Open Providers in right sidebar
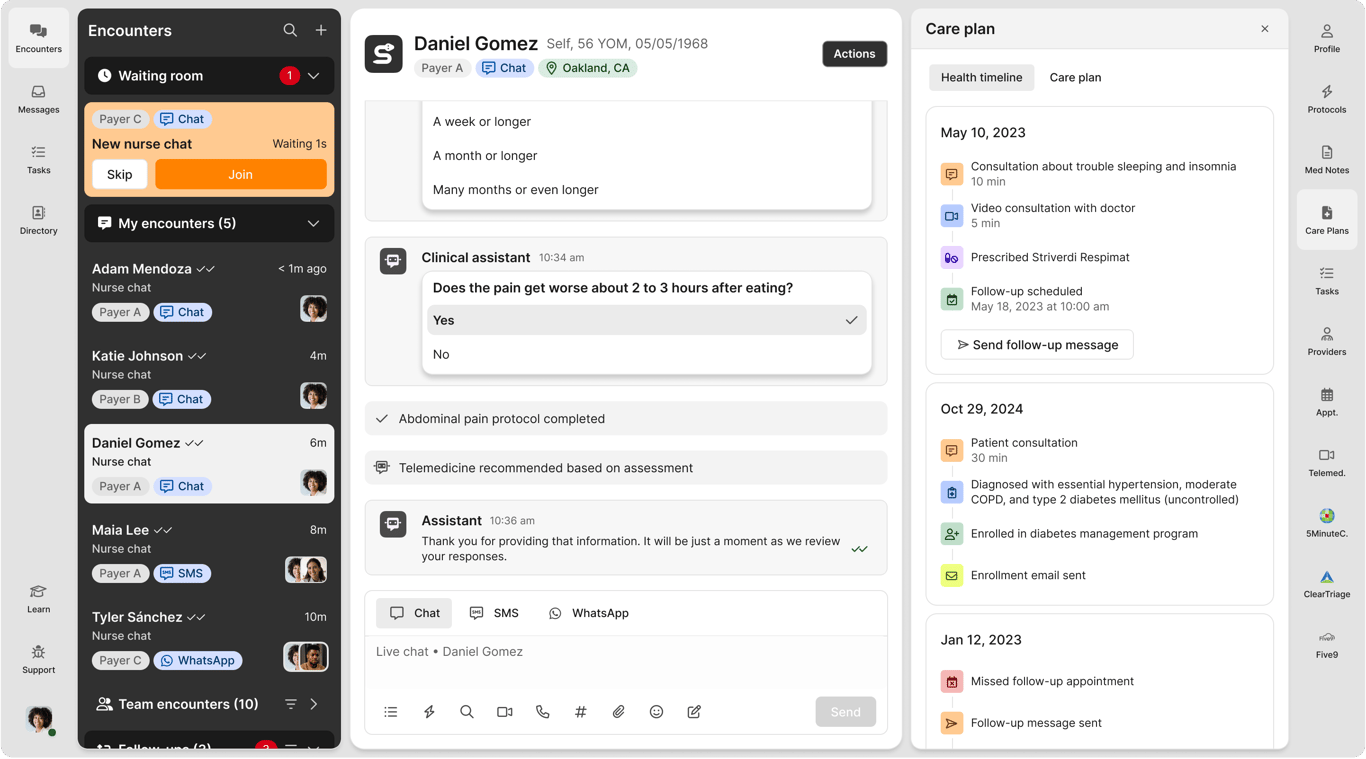This screenshot has width=1366, height=759. point(1327,341)
